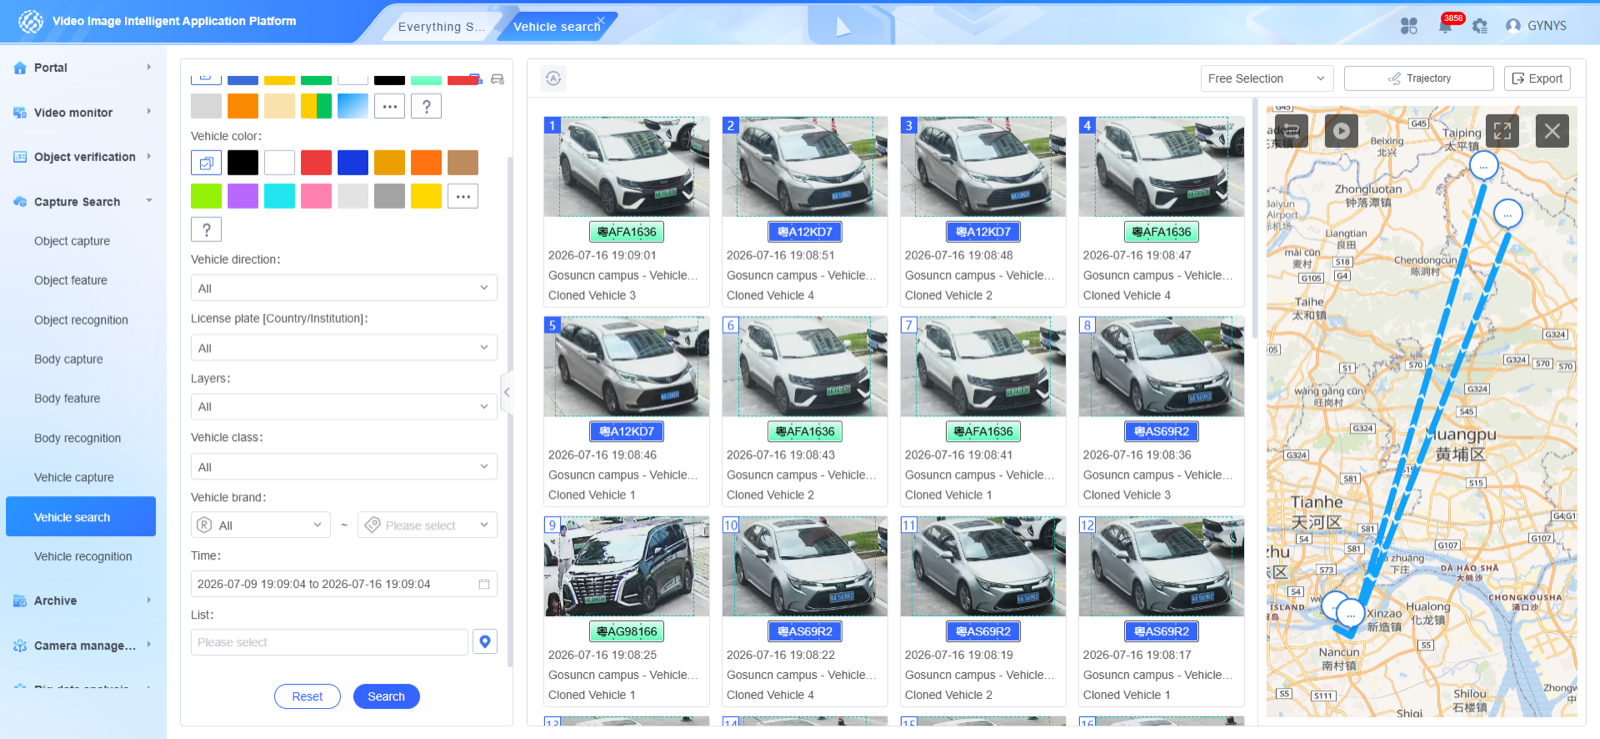Expand the Vehicle class dropdown
This screenshot has width=1600, height=739.
(x=344, y=467)
